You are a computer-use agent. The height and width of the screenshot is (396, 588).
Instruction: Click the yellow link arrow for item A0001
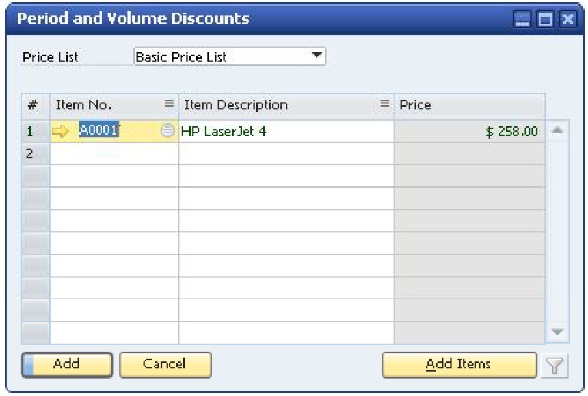(x=61, y=131)
